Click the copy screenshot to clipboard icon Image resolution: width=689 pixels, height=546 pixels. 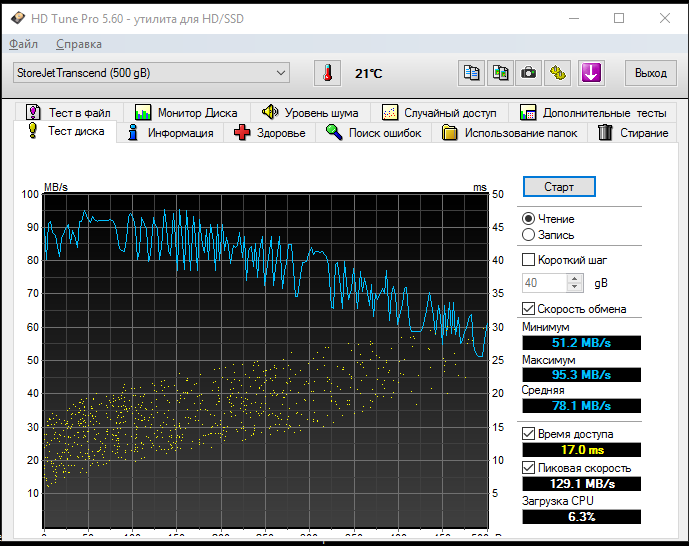tap(500, 73)
